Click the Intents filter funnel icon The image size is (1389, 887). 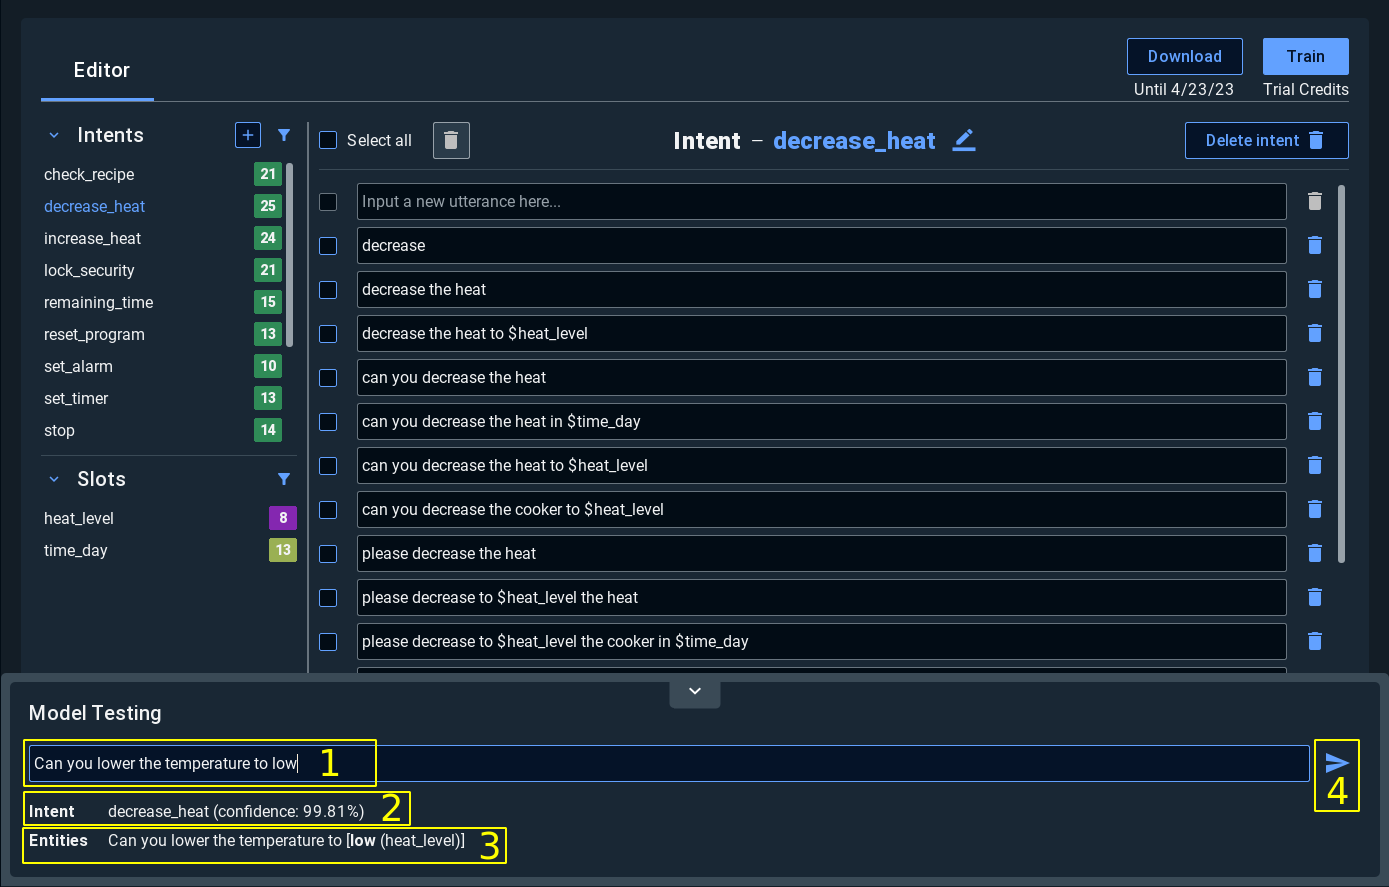click(284, 135)
